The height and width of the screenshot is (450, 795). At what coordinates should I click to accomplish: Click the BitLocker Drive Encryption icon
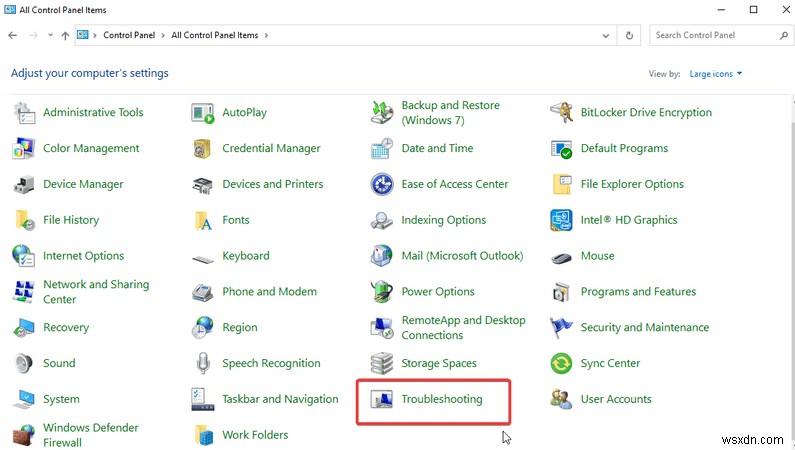[561, 112]
